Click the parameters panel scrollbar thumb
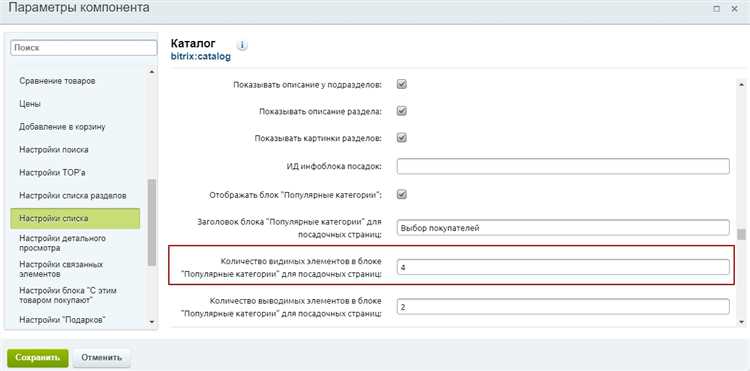Image resolution: width=750 pixels, height=371 pixels. pyautogui.click(x=742, y=235)
